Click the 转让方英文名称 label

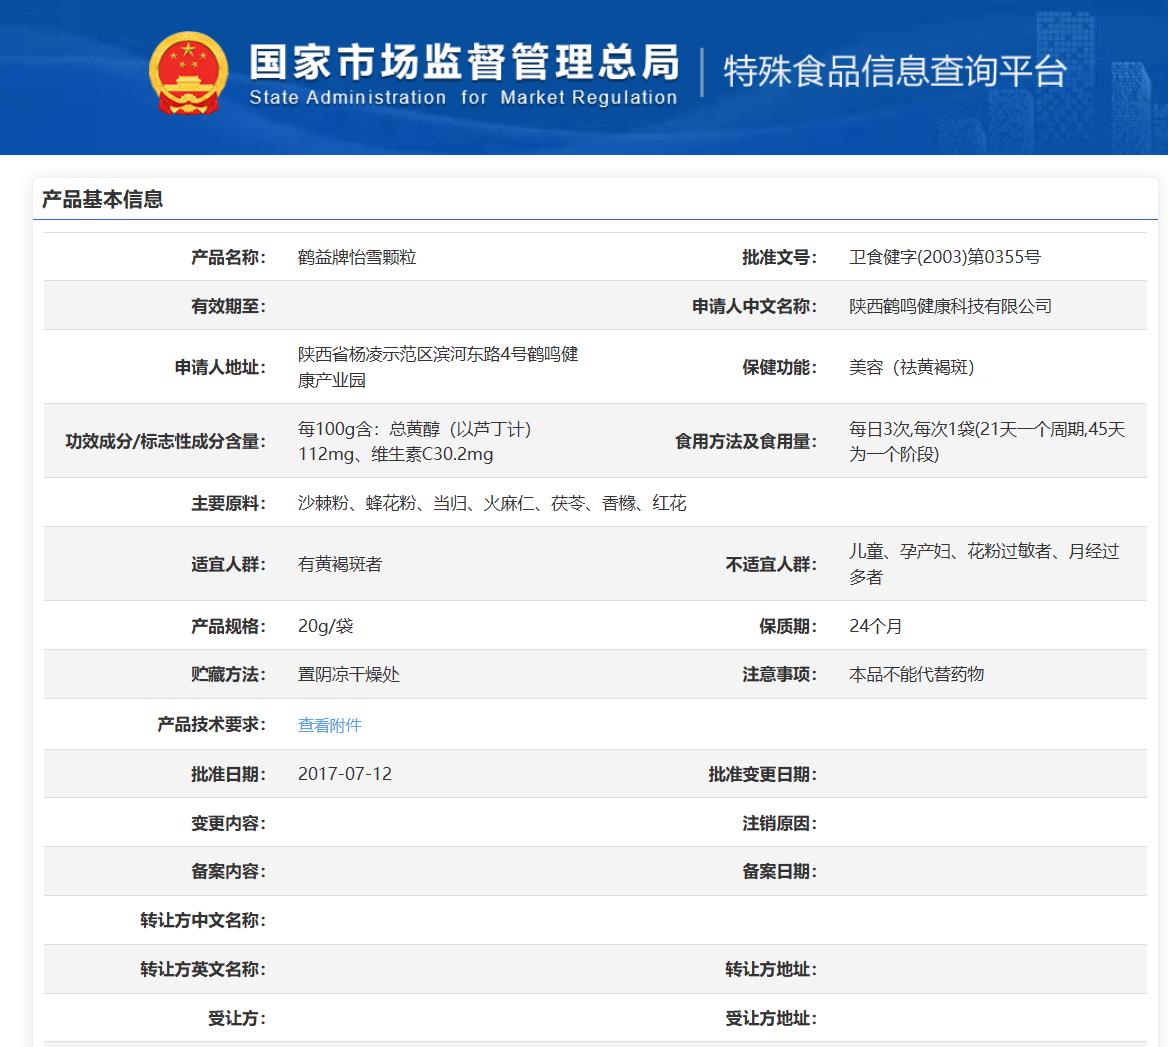tap(203, 969)
